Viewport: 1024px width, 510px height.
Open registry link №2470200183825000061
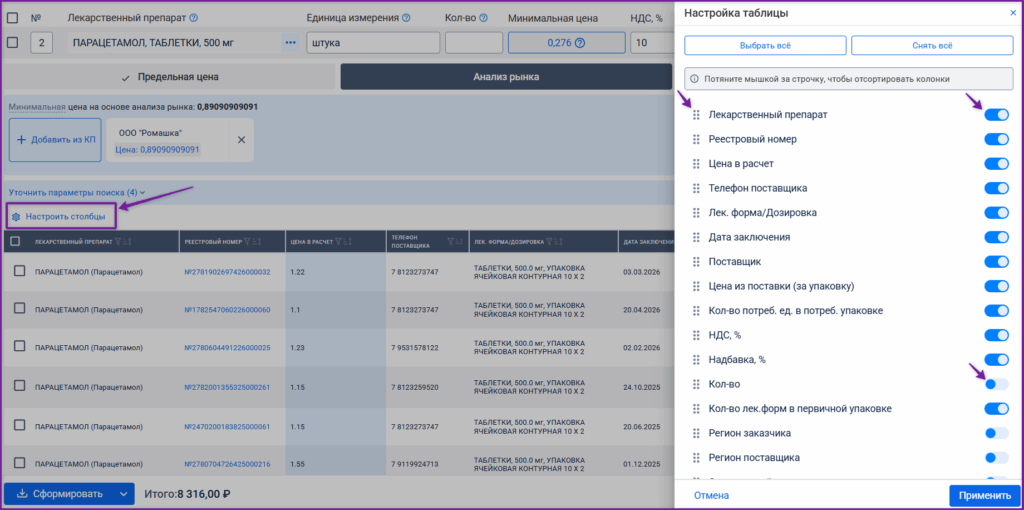[227, 426]
